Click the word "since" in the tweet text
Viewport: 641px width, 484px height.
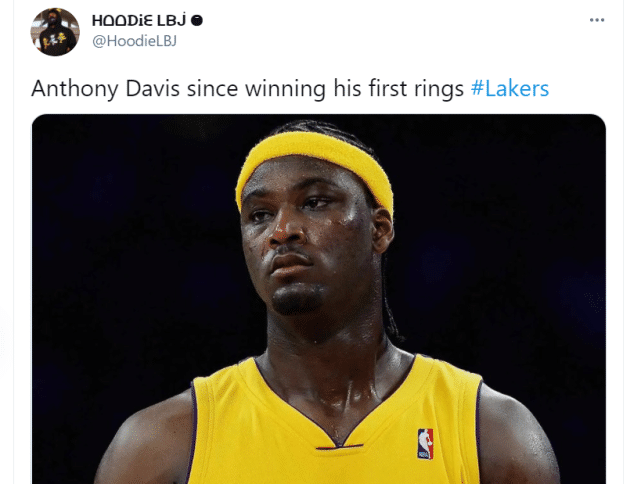coord(212,88)
